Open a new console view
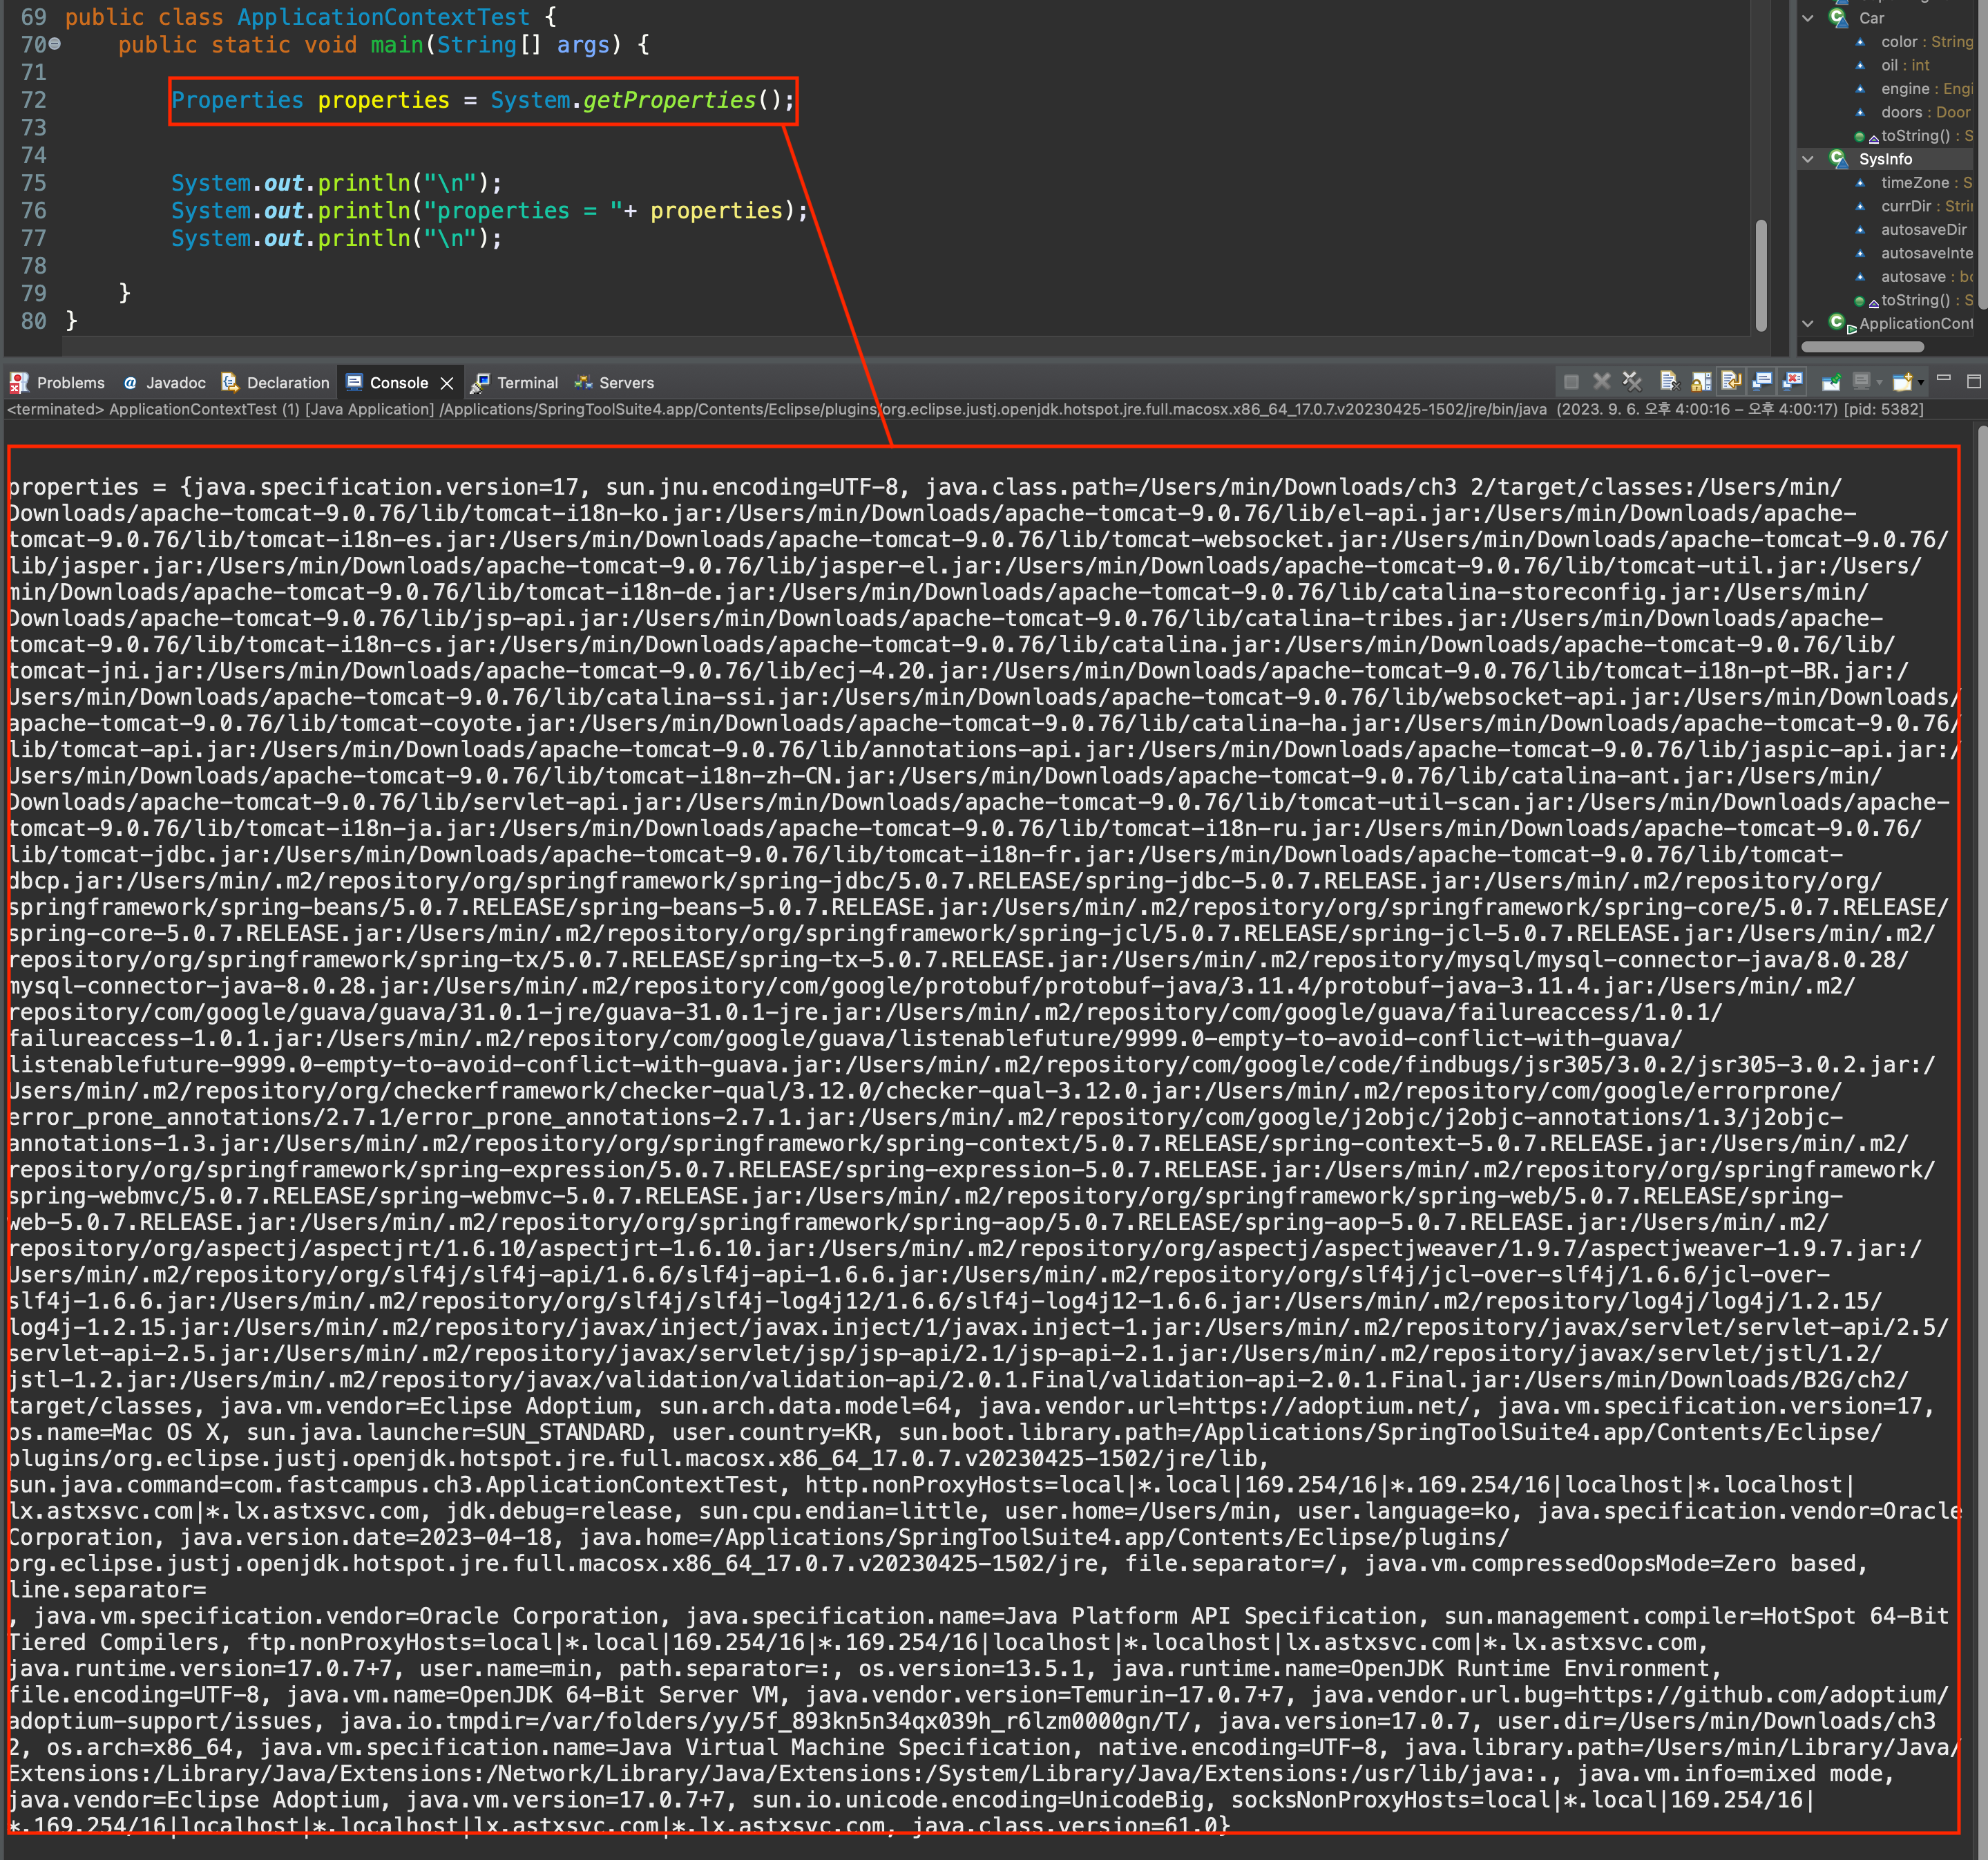Viewport: 1988px width, 1860px height. point(1902,382)
